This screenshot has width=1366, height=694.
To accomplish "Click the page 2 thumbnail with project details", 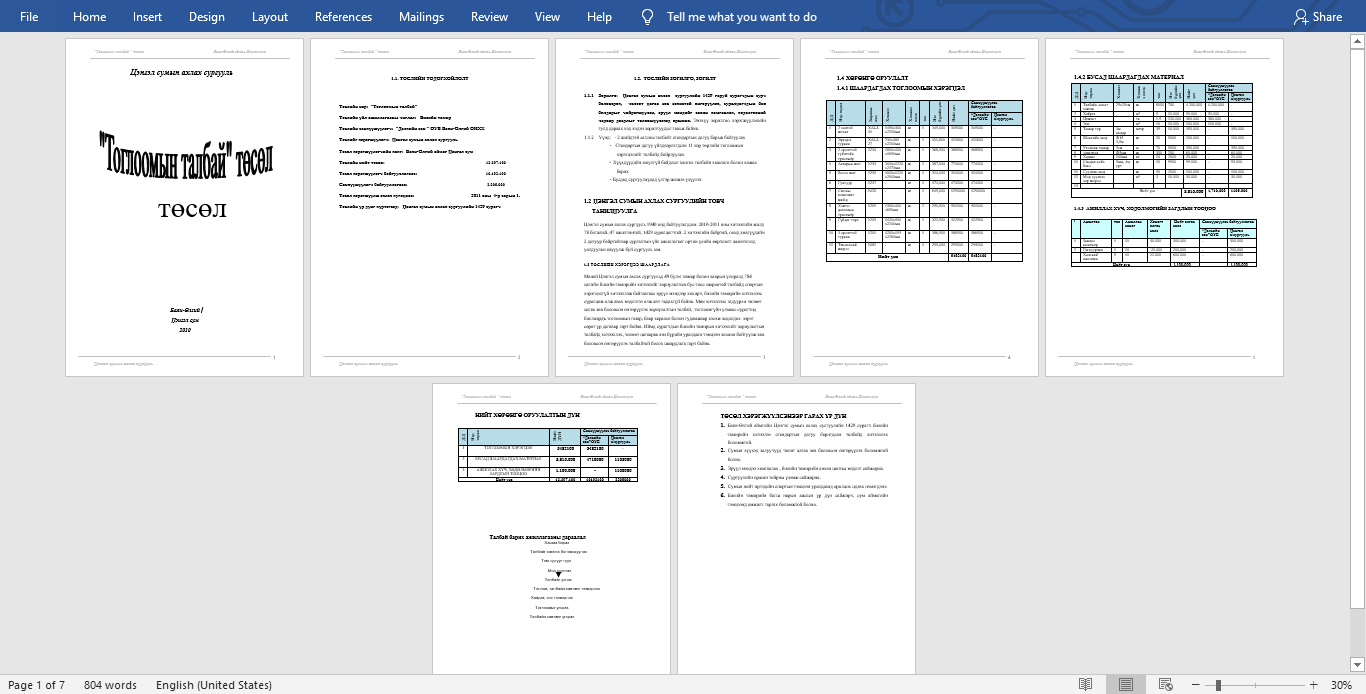I will (x=430, y=207).
